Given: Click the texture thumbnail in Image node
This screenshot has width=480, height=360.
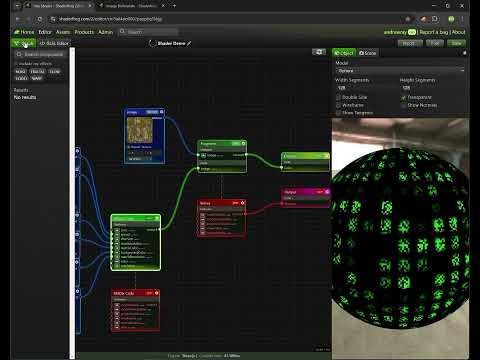Looking at the screenshot, I should click(x=140, y=130).
